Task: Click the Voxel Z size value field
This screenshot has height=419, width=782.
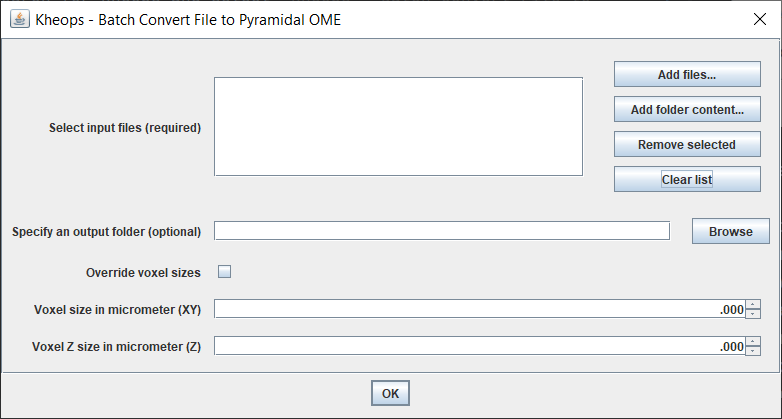Action: tap(480, 346)
